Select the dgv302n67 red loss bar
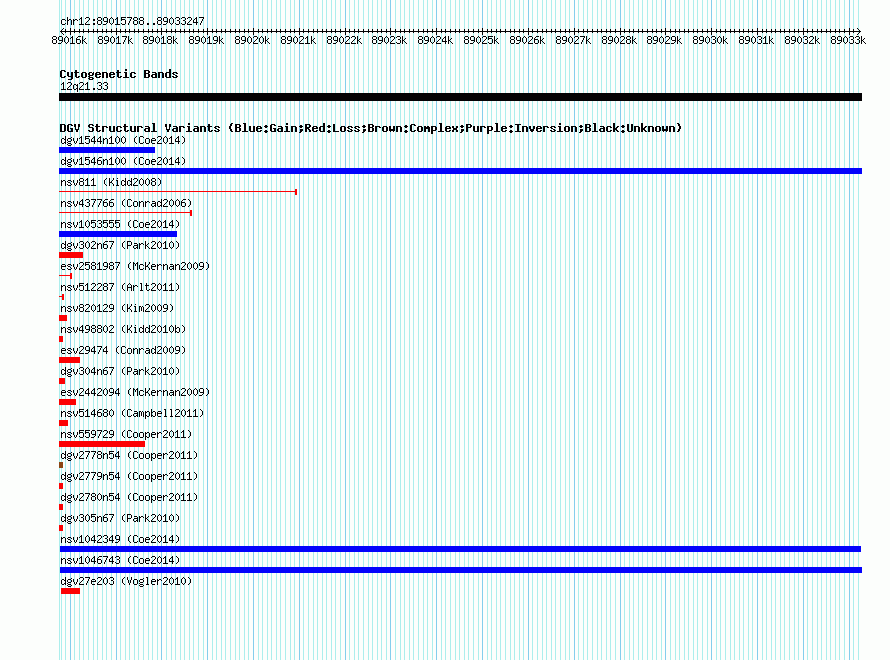The height and width of the screenshot is (660, 890). coord(71,255)
